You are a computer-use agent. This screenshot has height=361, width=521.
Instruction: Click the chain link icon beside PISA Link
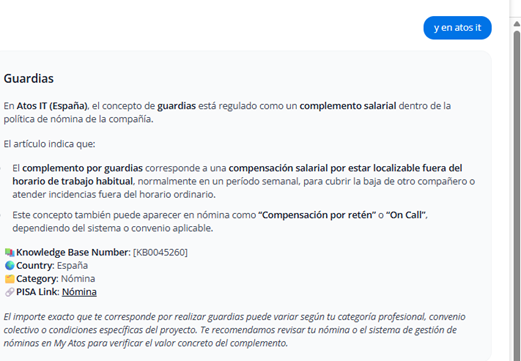9,292
